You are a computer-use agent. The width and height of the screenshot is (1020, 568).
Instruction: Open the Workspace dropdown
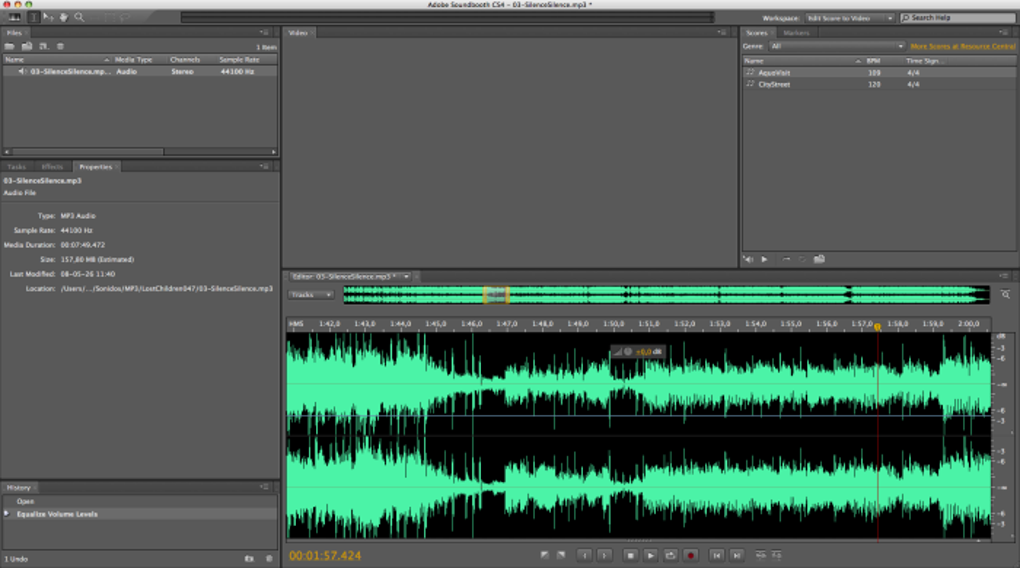click(849, 18)
